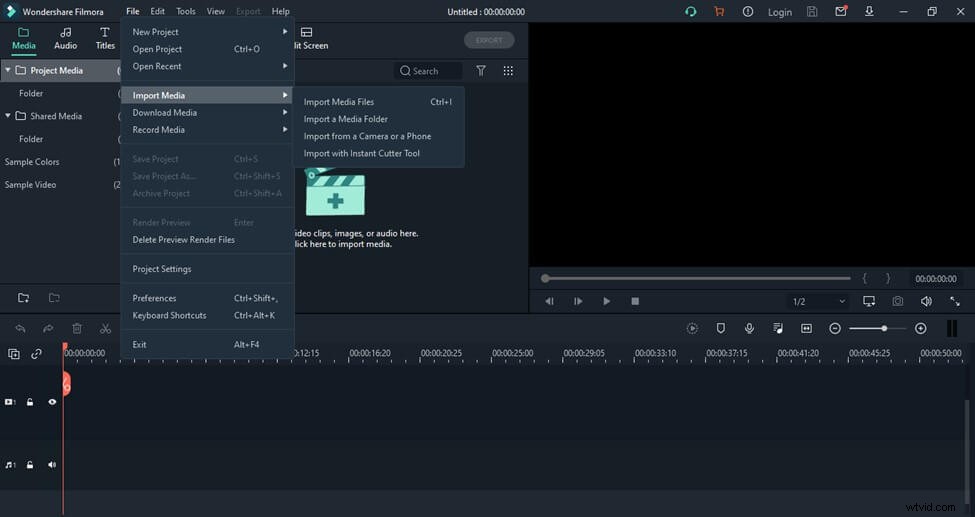Click the timeline zoom slider handle
The width and height of the screenshot is (975, 517).
pos(884,328)
